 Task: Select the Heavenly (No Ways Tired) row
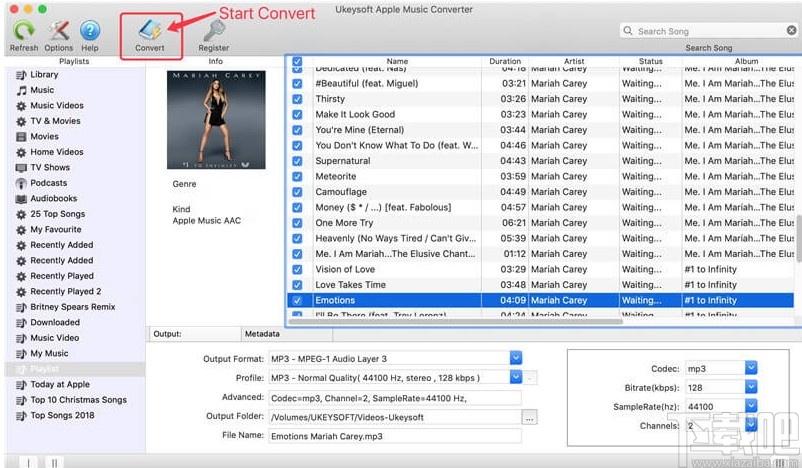click(x=541, y=238)
